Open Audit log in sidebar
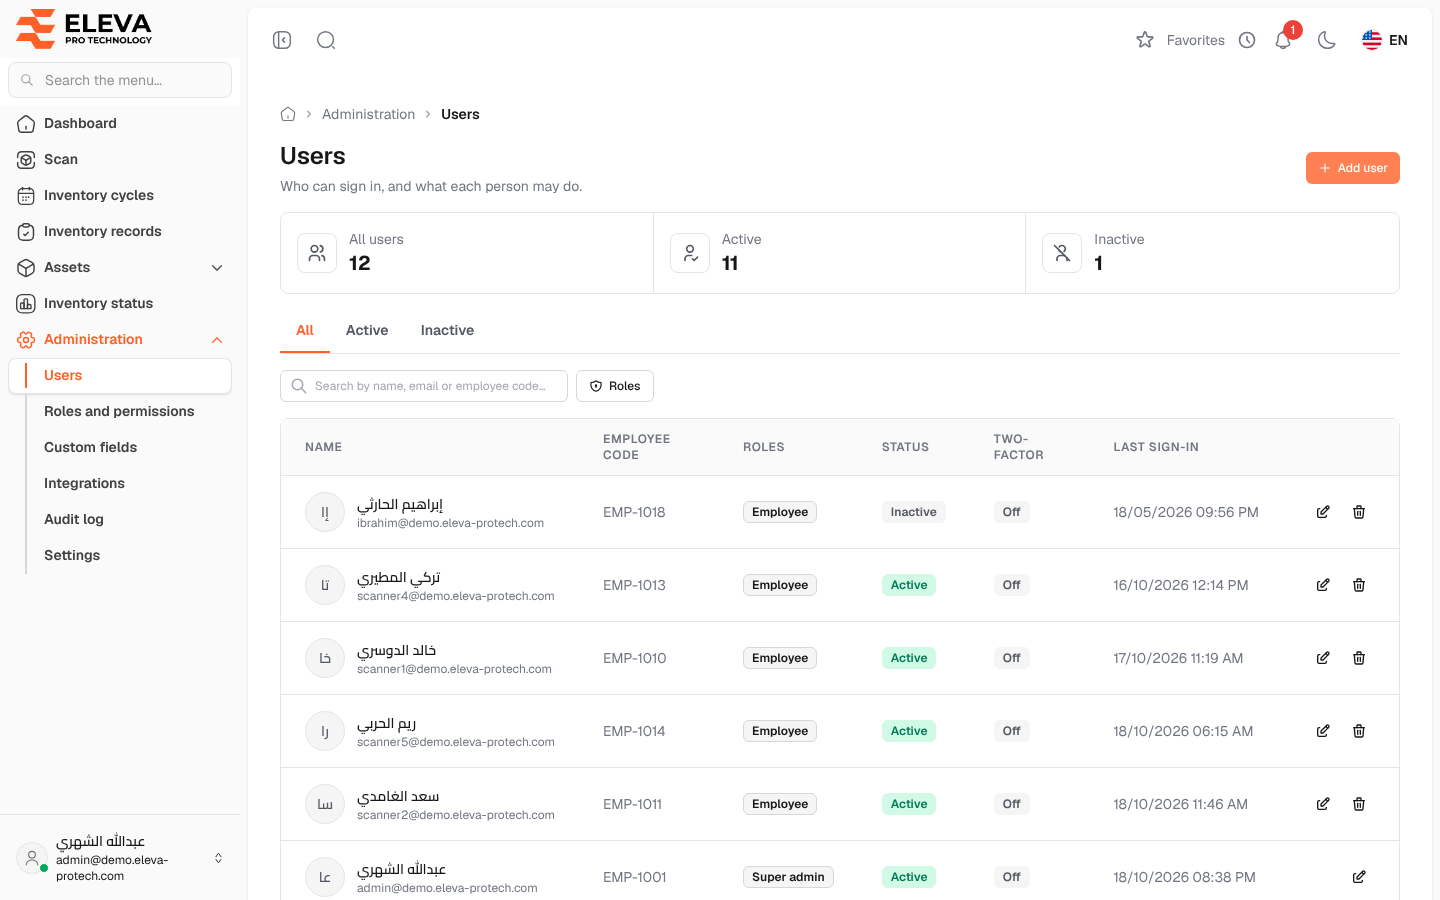1440x900 pixels. coord(74,519)
